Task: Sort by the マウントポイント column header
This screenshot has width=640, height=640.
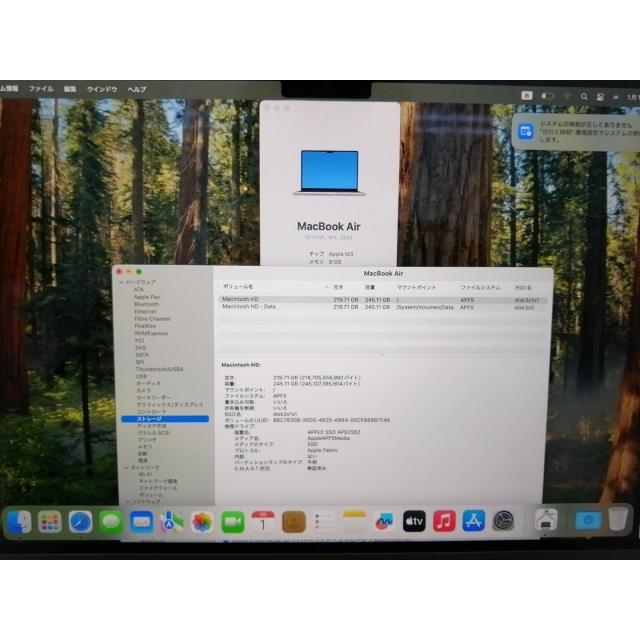Action: (416, 287)
